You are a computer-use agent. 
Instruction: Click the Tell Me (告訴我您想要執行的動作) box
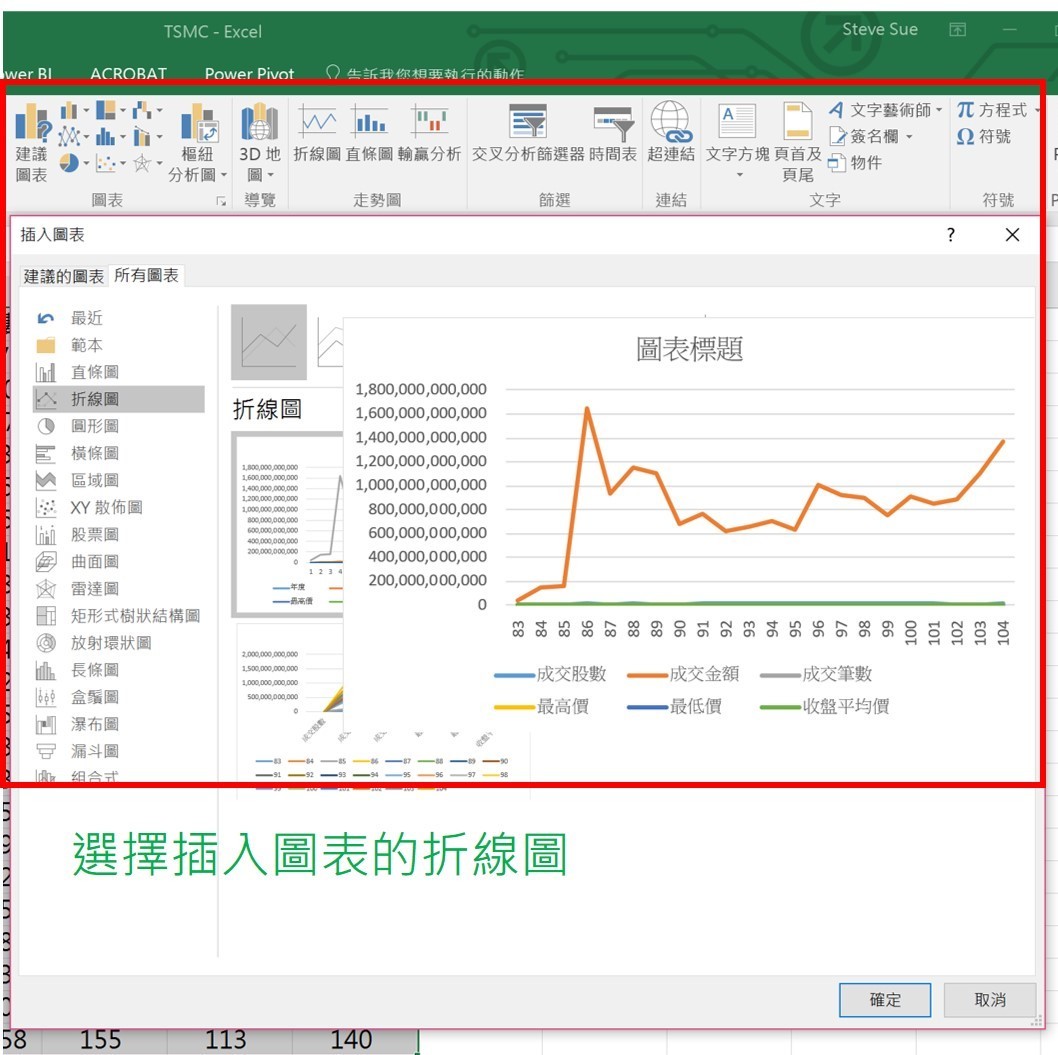[425, 74]
